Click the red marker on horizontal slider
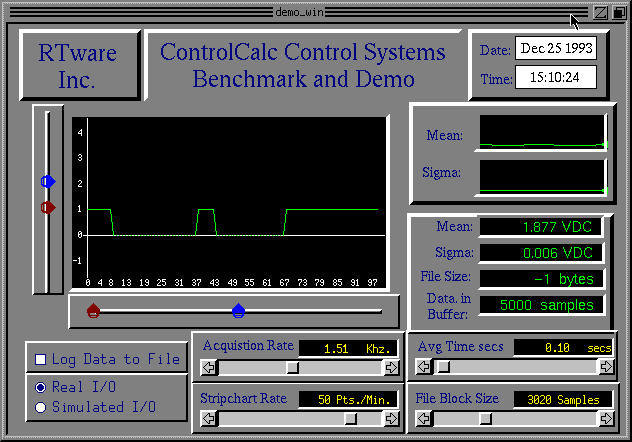Viewport: 632px width, 442px height. (93, 310)
